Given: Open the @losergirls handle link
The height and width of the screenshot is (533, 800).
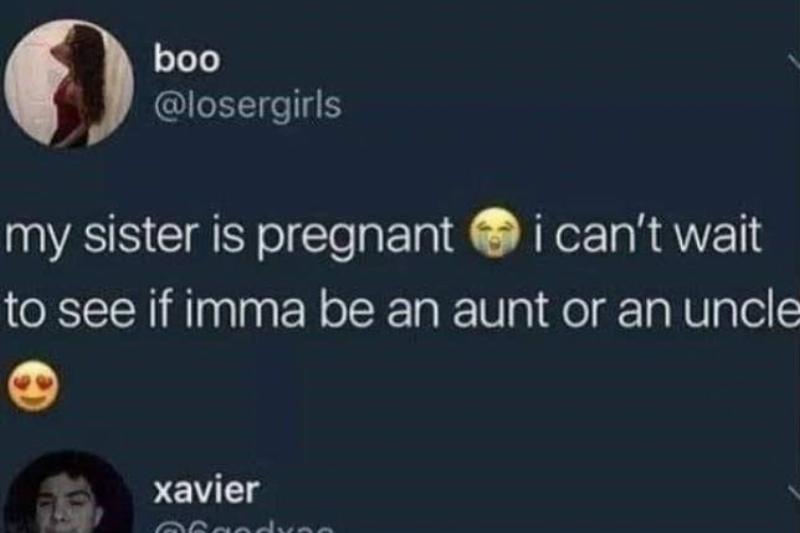Looking at the screenshot, I should 248,106.
